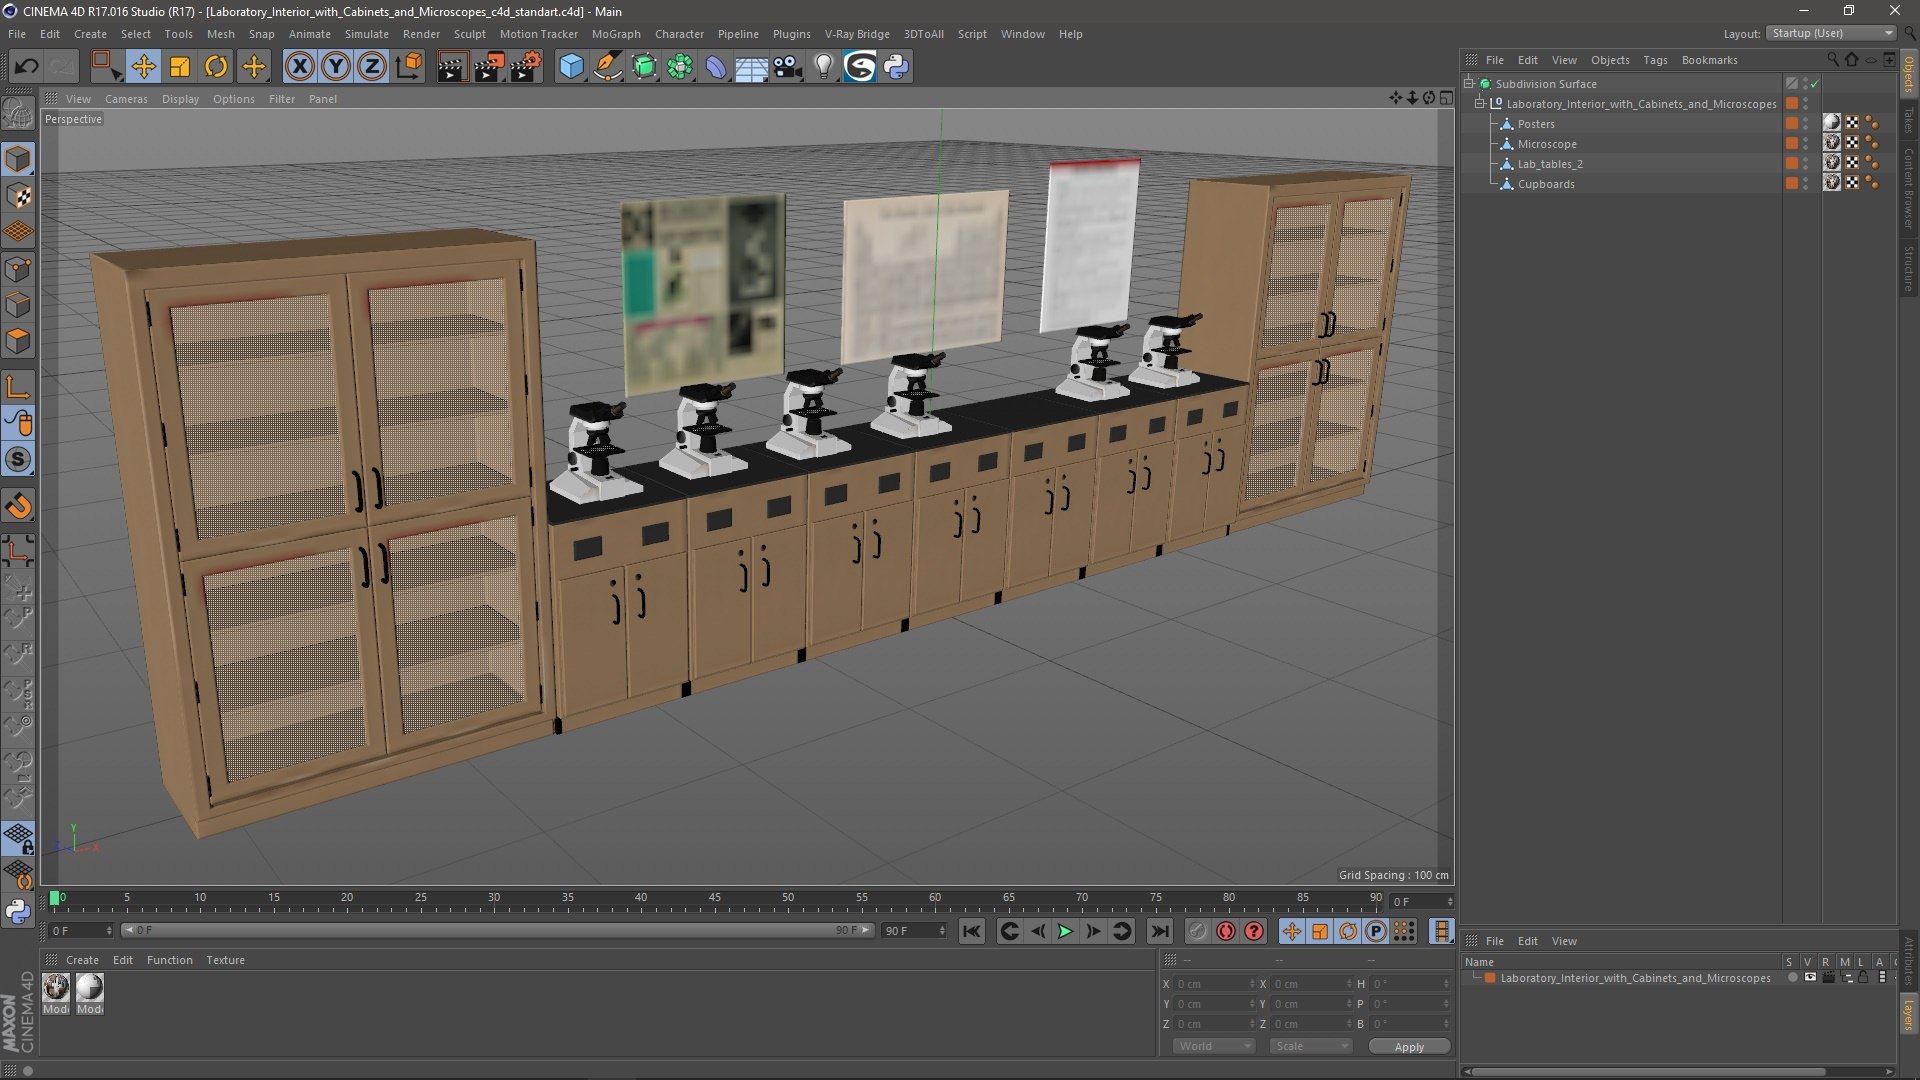Add a Cube primitive object
This screenshot has height=1080, width=1920.
[x=571, y=67]
